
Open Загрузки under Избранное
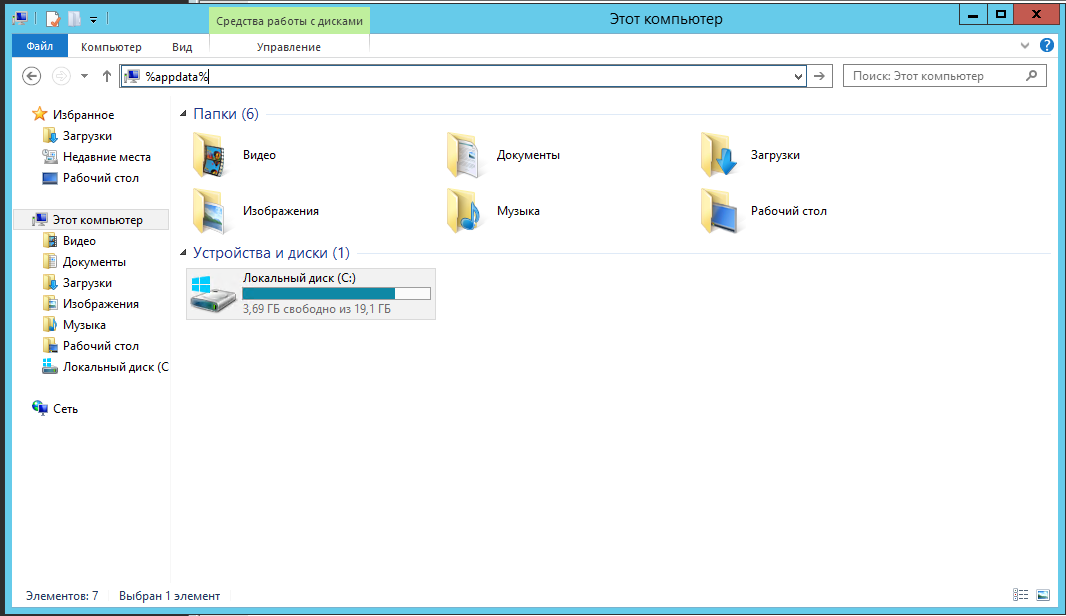(x=87, y=136)
